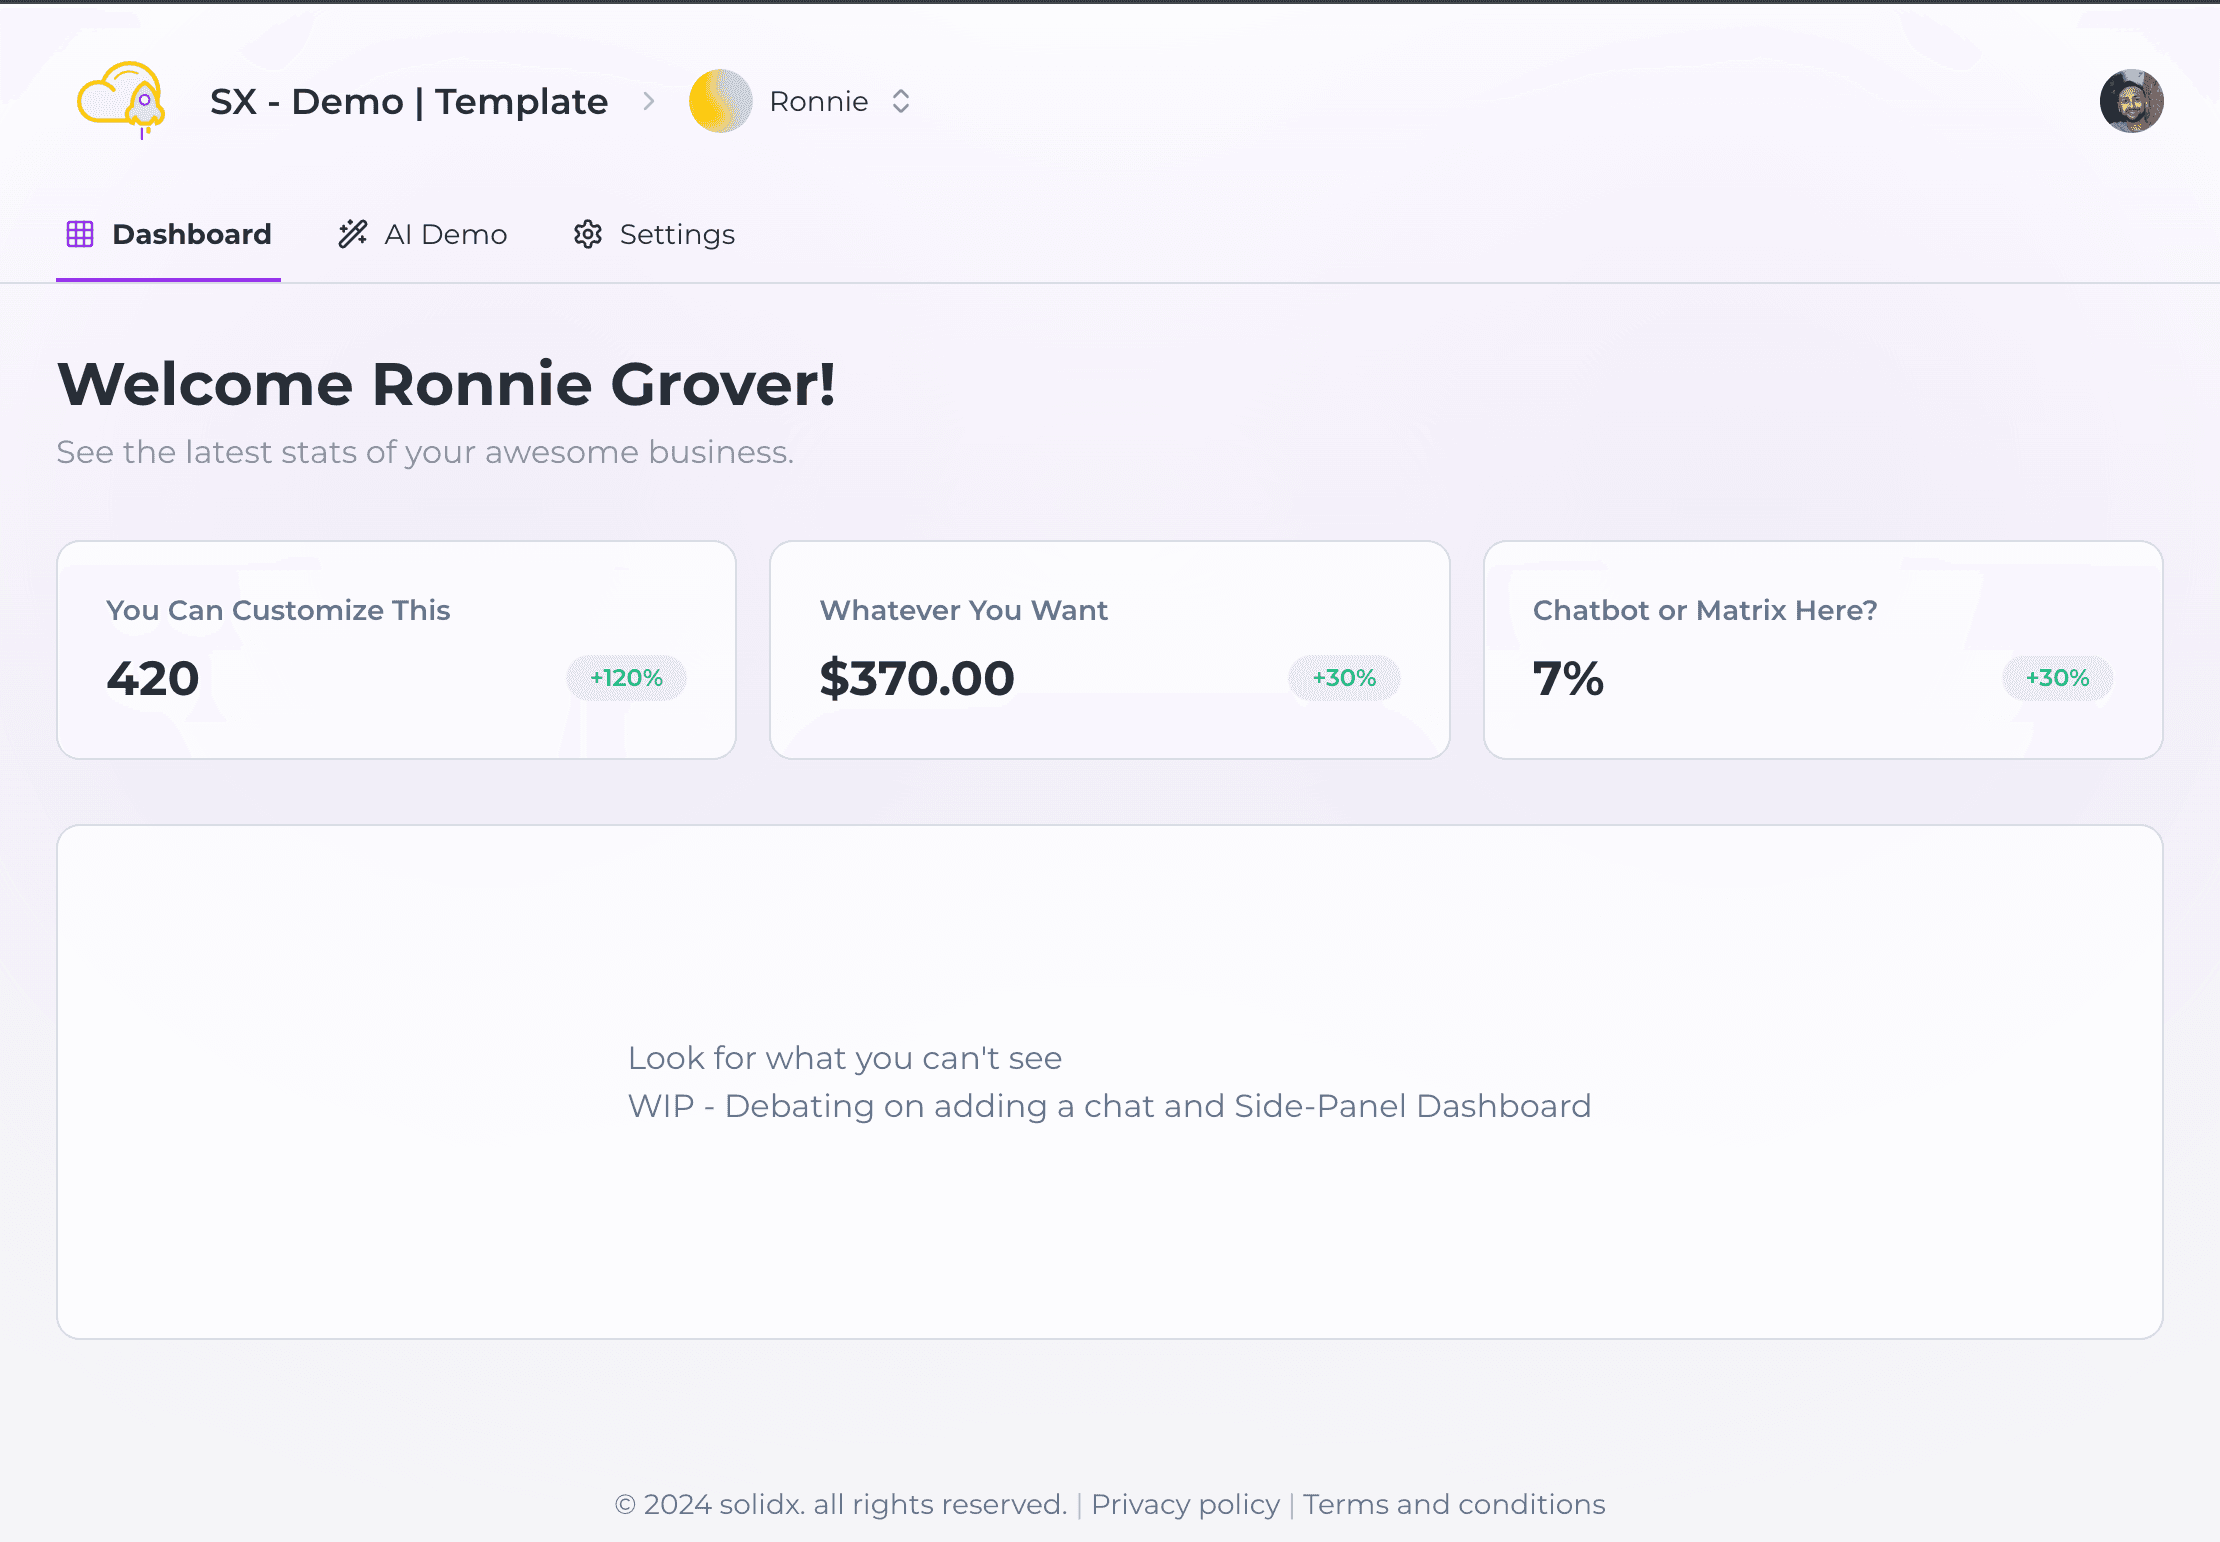Open the user profile avatar menu

click(x=2131, y=101)
